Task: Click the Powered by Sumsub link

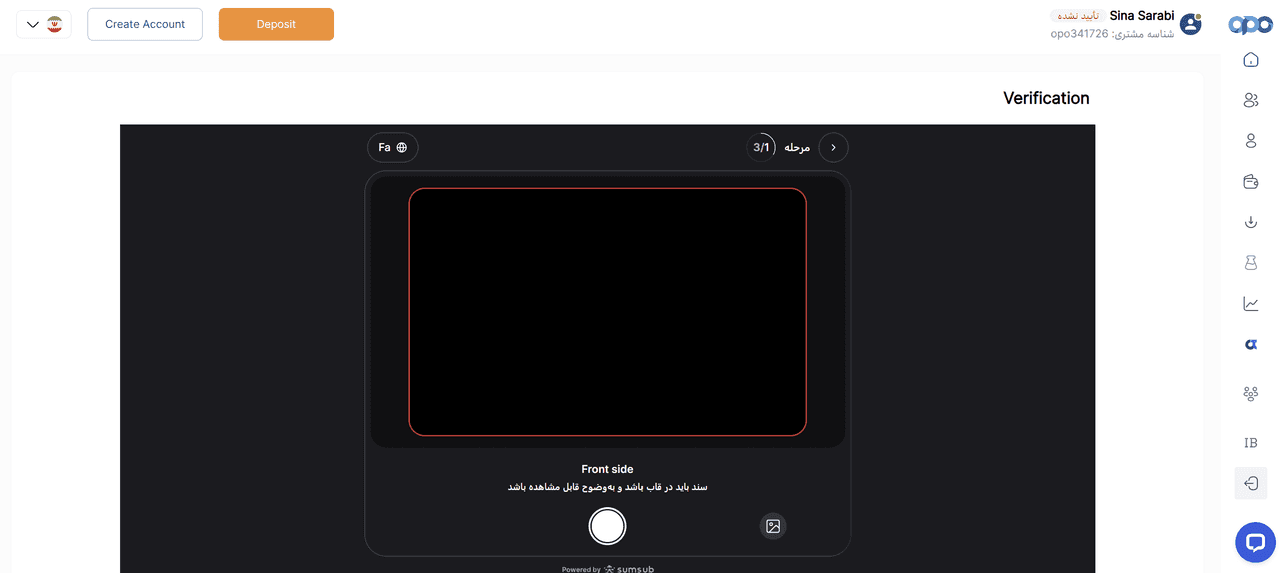Action: pos(607,569)
